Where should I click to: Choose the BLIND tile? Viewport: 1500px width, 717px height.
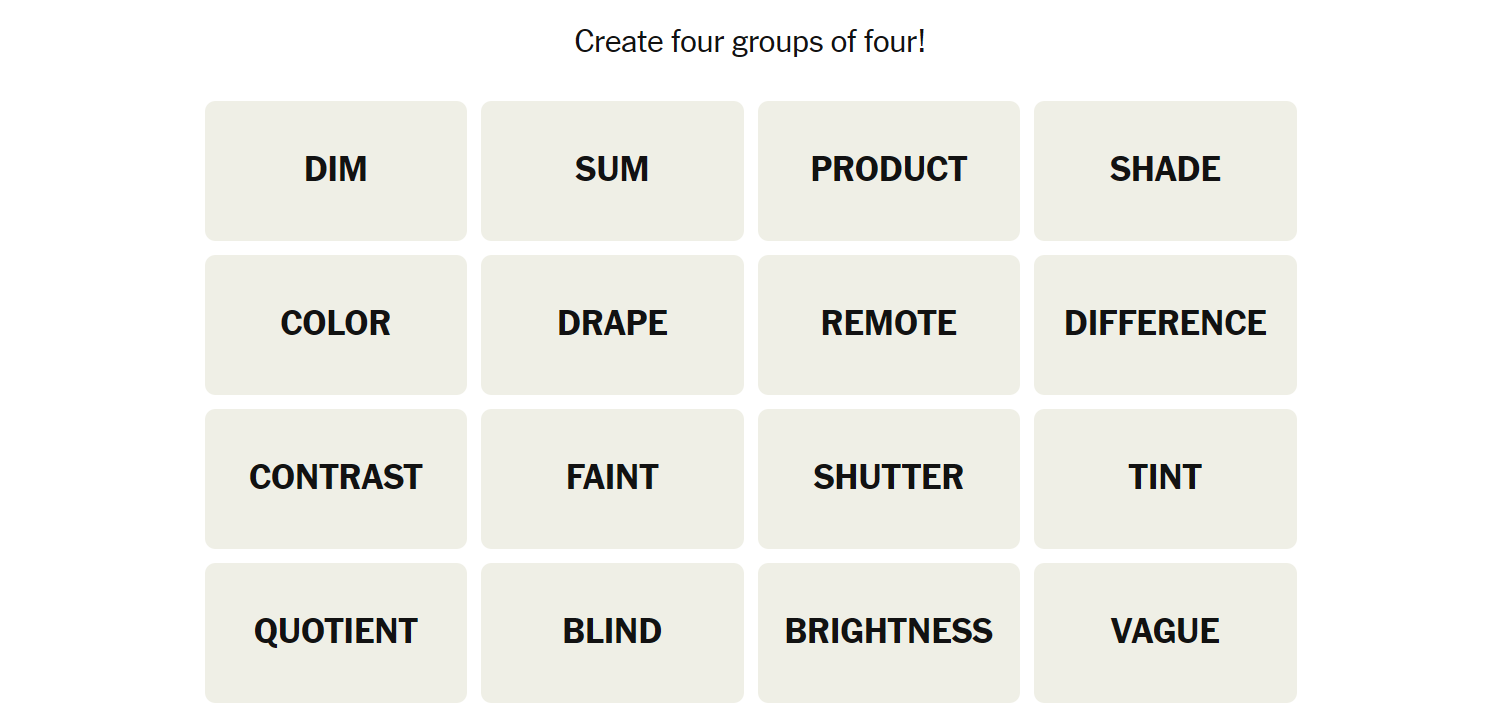[x=612, y=632]
